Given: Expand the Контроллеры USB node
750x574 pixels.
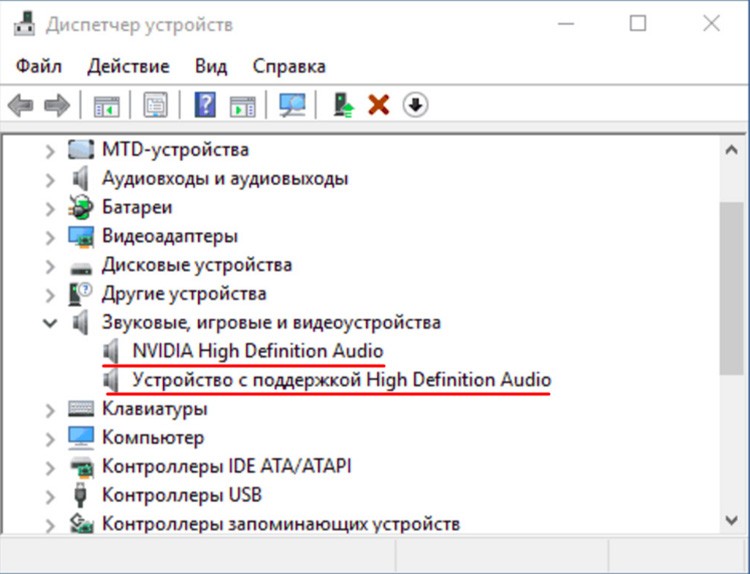Looking at the screenshot, I should point(50,497).
